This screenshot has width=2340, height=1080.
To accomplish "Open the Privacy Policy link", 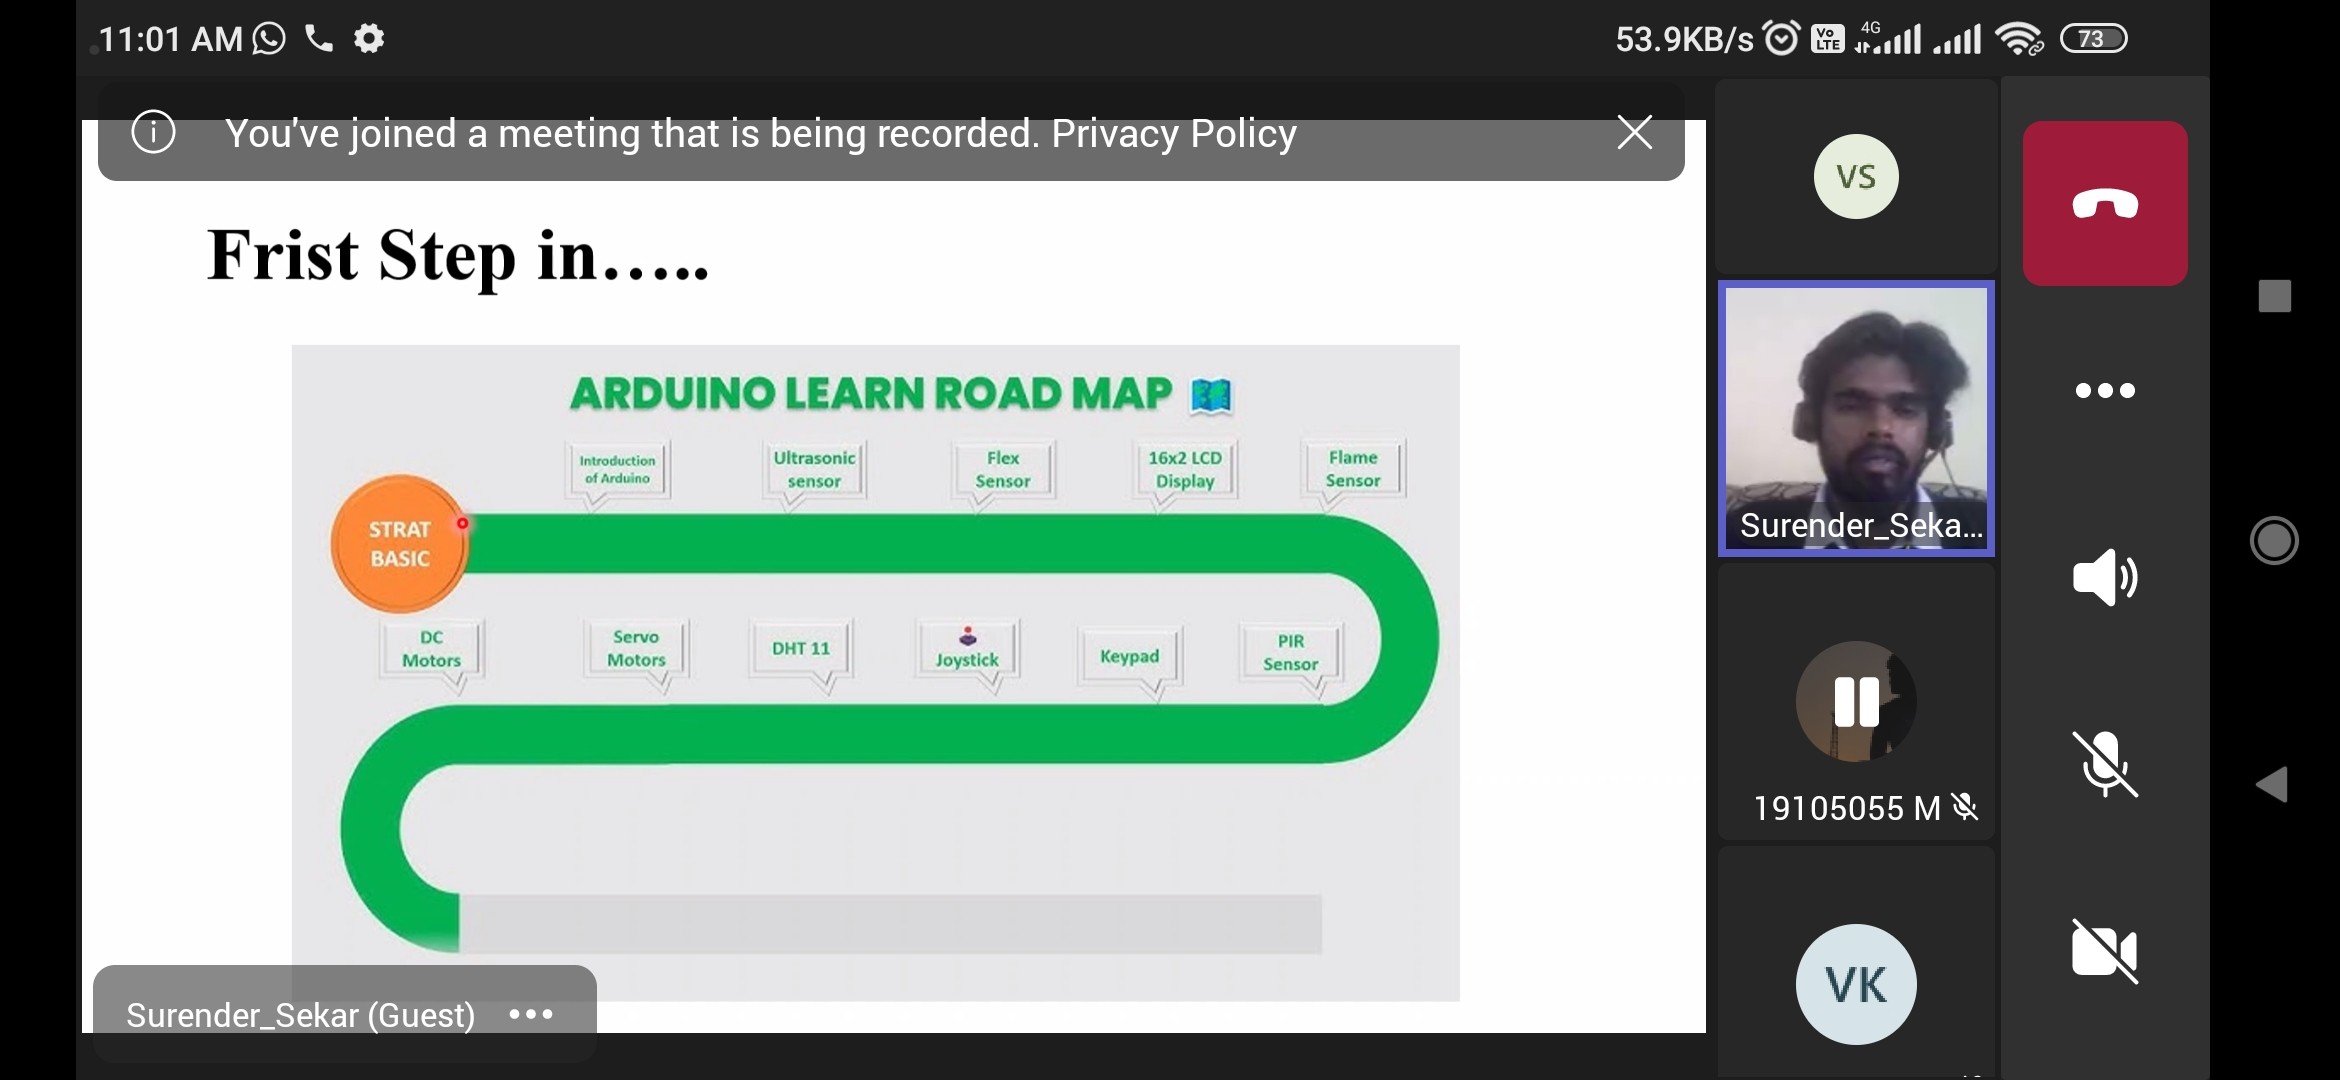I will (x=1174, y=134).
